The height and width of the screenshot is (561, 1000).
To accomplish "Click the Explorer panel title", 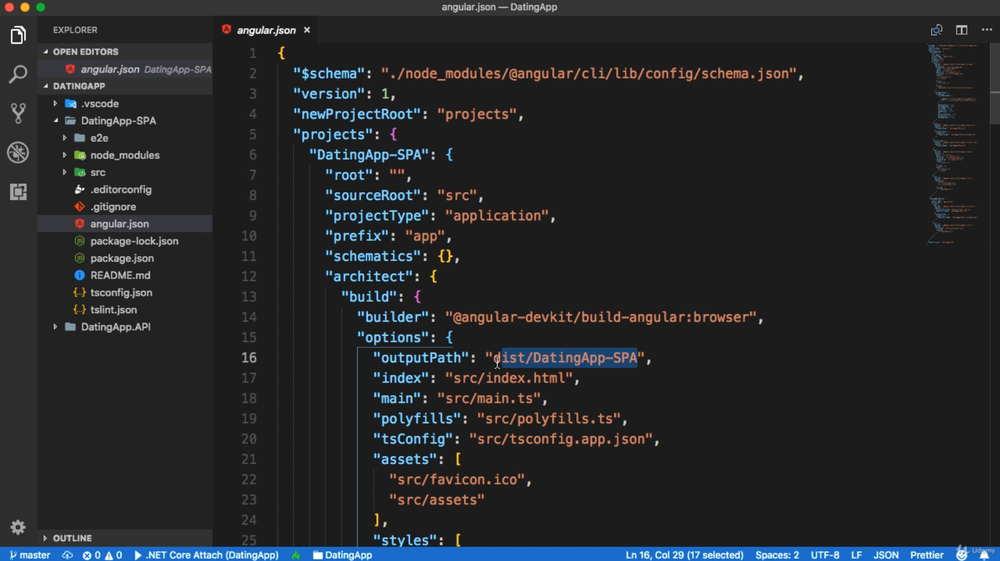I will click(75, 30).
